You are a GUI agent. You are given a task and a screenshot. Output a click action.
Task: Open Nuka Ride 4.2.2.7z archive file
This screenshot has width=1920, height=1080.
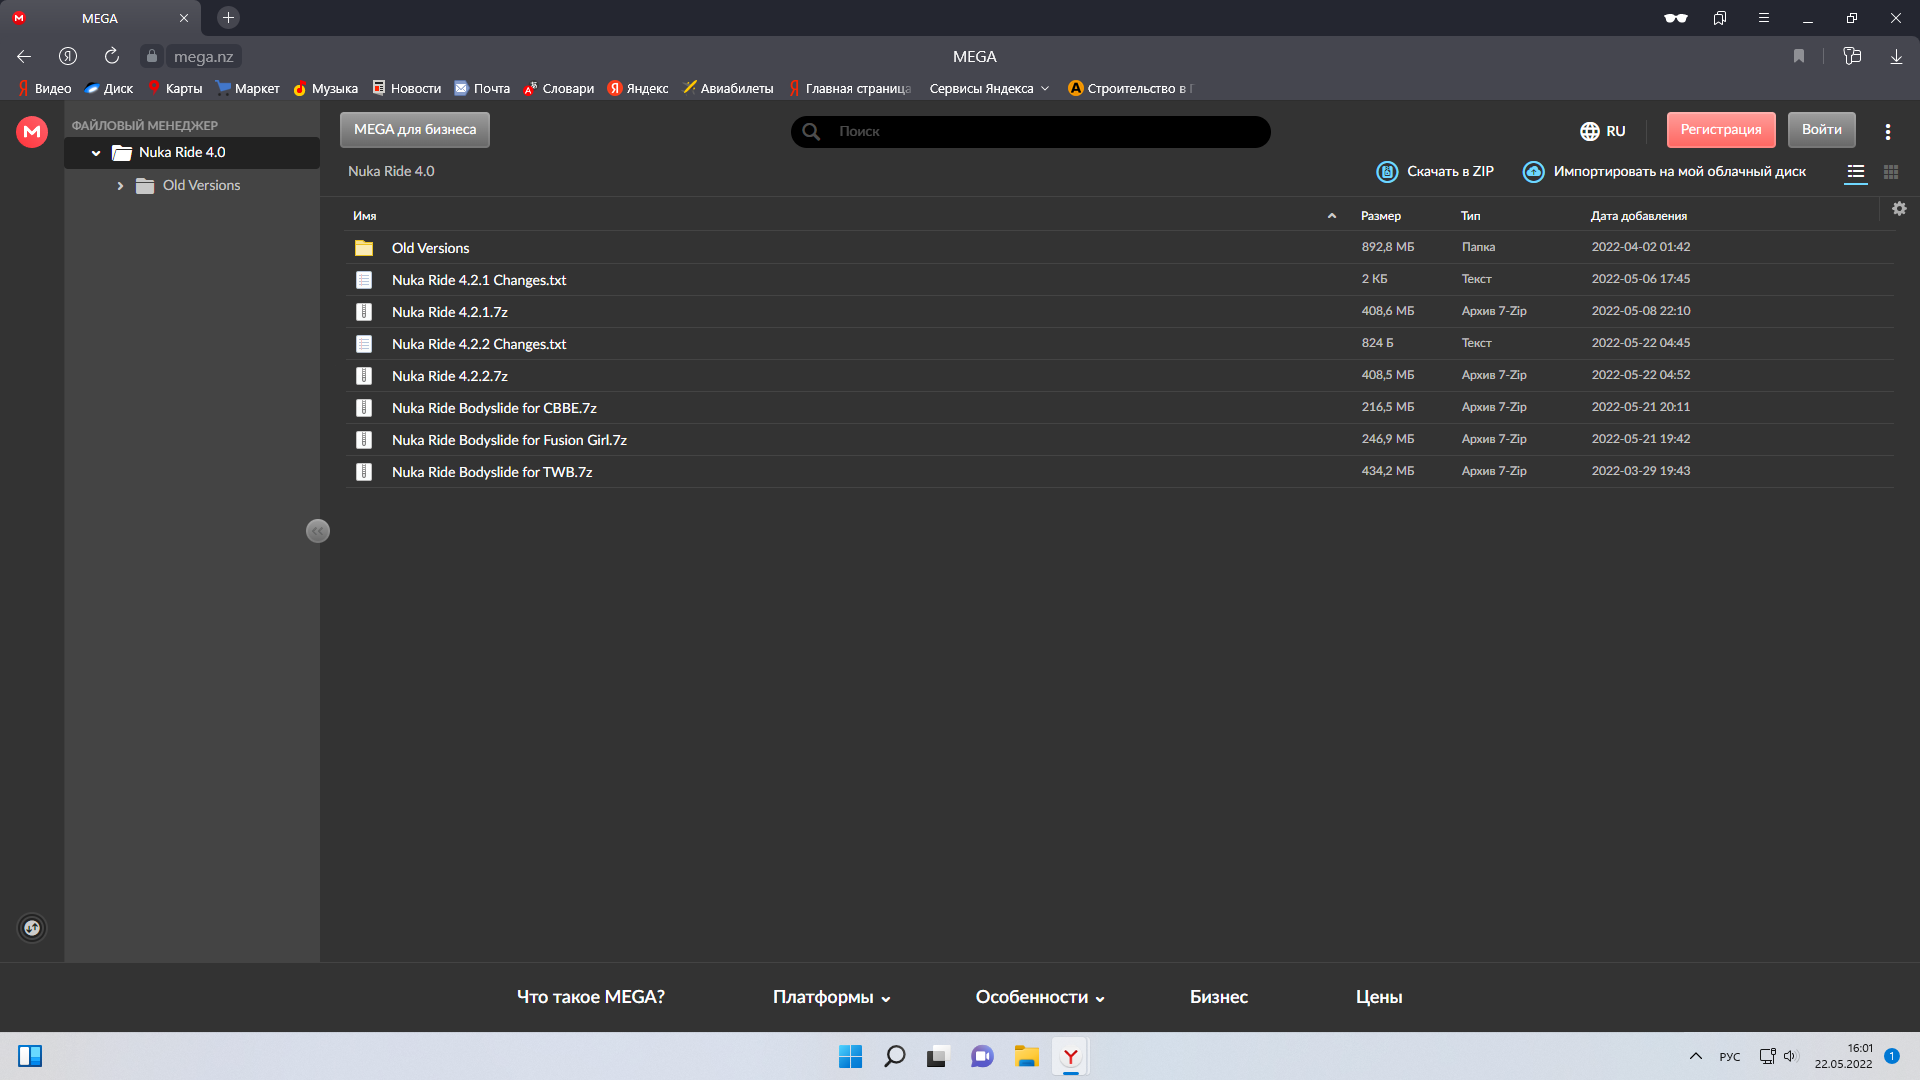coord(449,376)
